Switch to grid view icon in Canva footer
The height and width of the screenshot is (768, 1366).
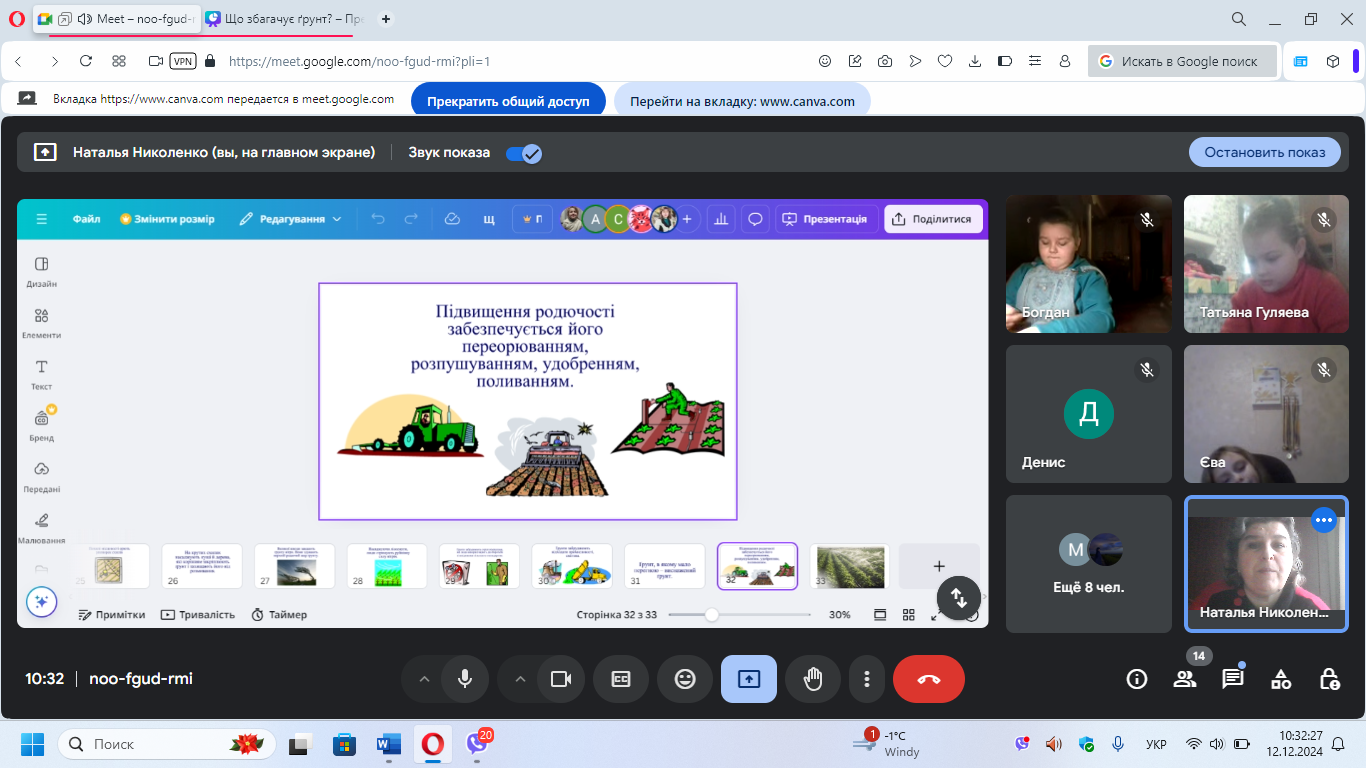909,614
